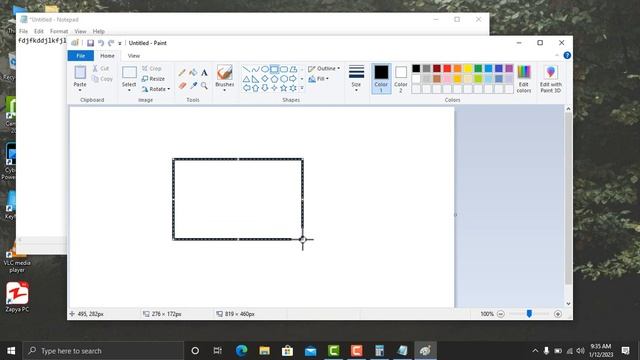The height and width of the screenshot is (360, 640).
Task: Pick the Diamond shape
Action: pyautogui.click(x=265, y=78)
